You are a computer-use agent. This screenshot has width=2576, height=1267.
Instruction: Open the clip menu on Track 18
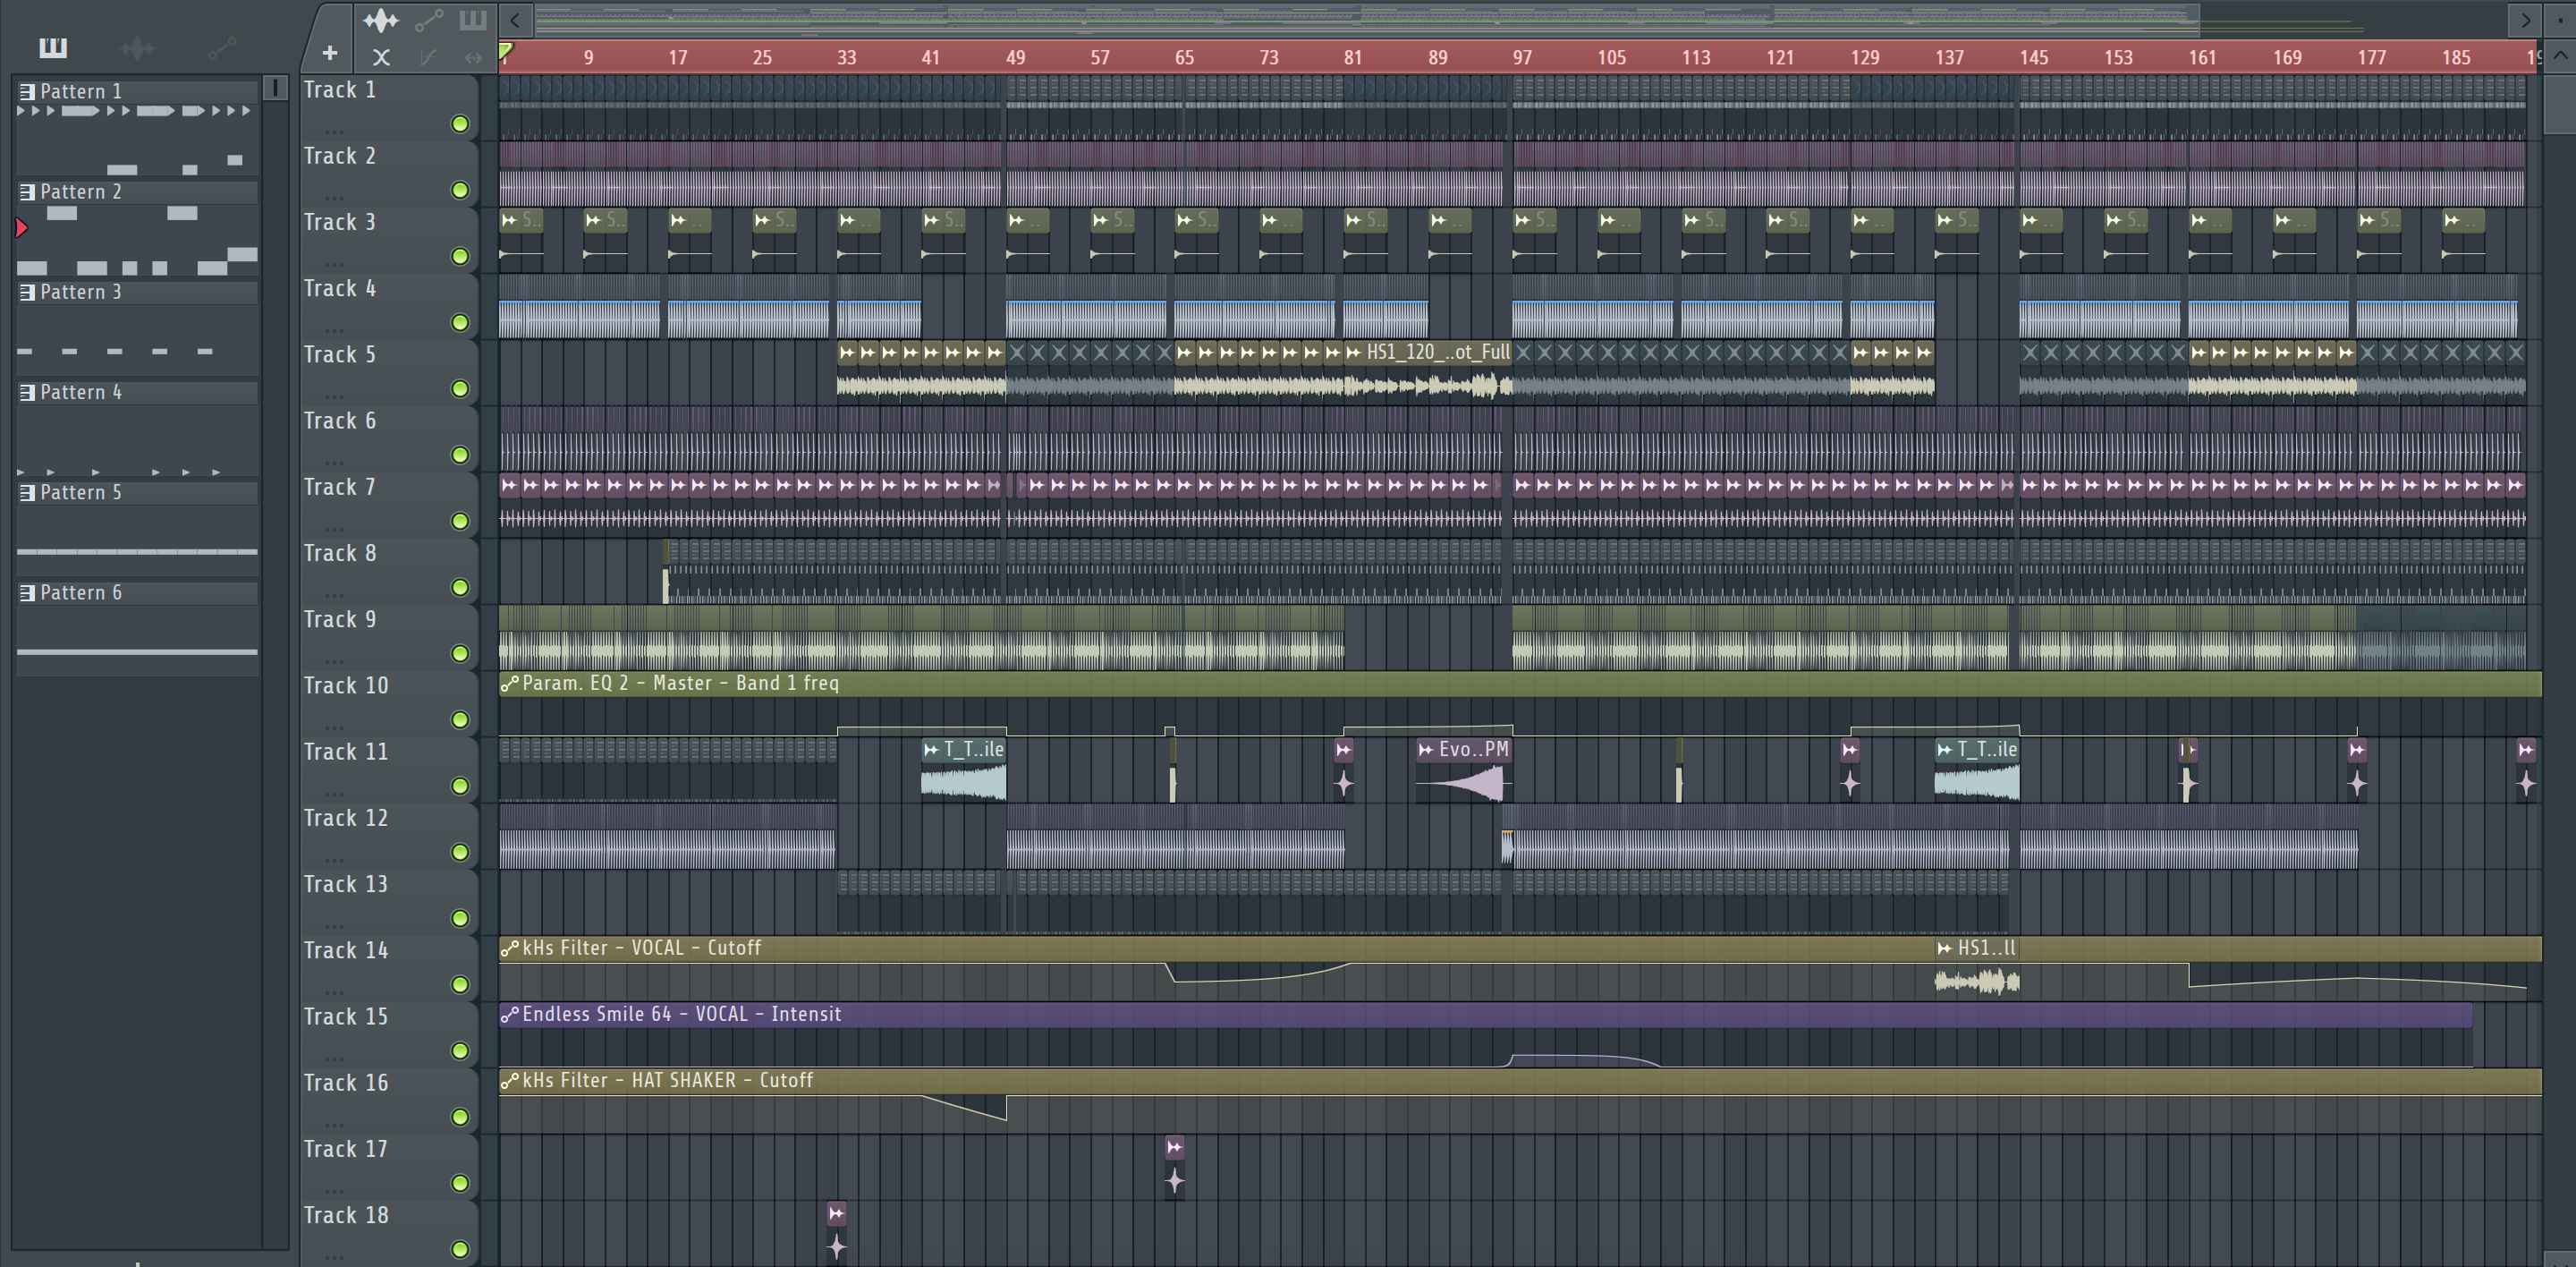tap(837, 1214)
